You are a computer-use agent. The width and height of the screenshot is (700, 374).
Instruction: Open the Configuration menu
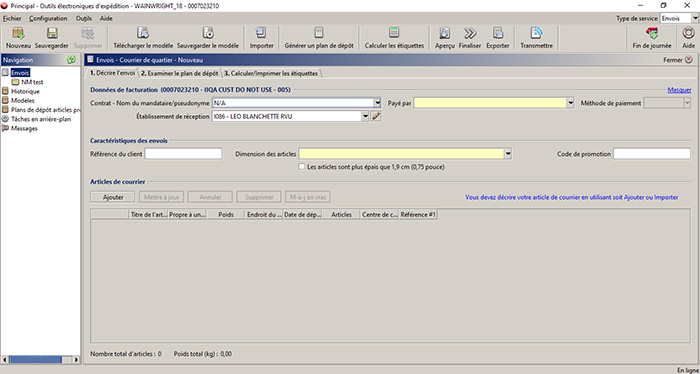48,18
